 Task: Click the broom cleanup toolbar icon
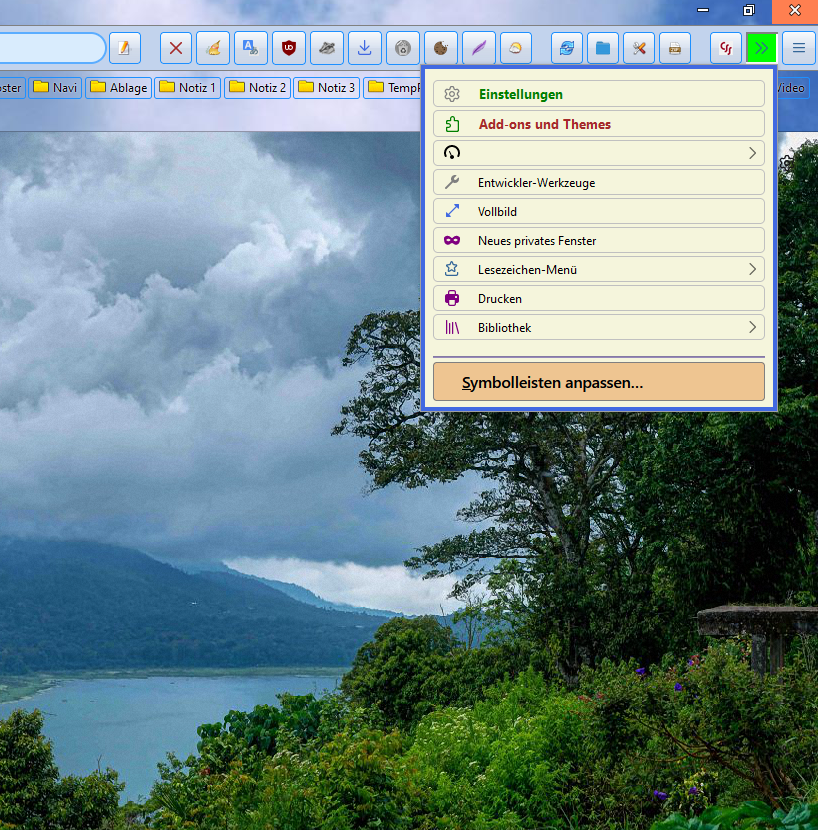[213, 48]
